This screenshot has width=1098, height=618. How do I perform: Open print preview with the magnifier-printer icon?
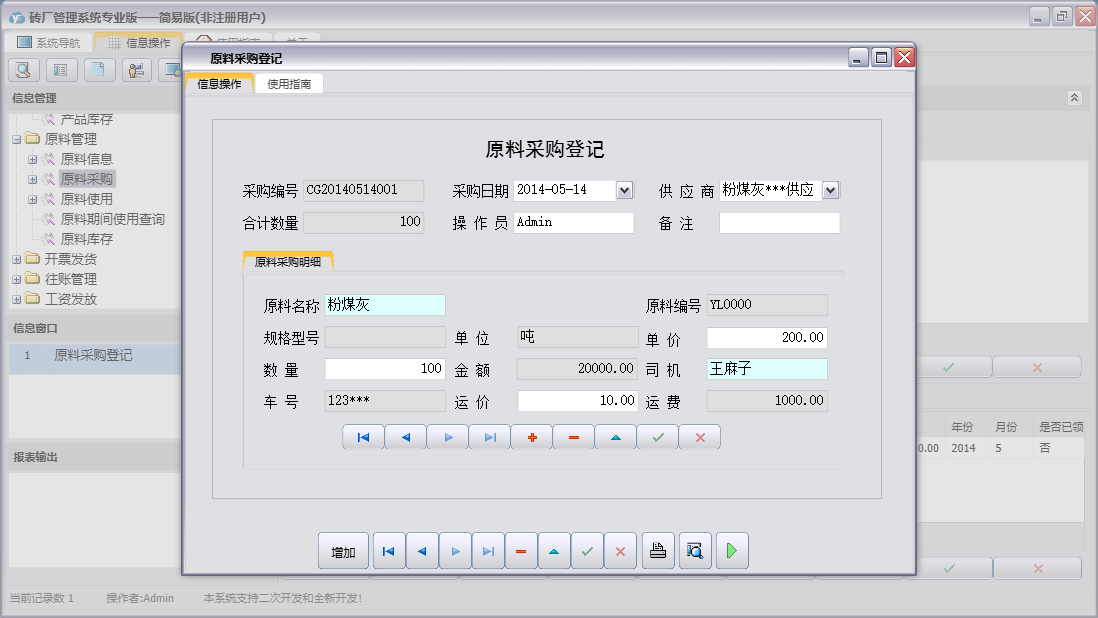[695, 551]
